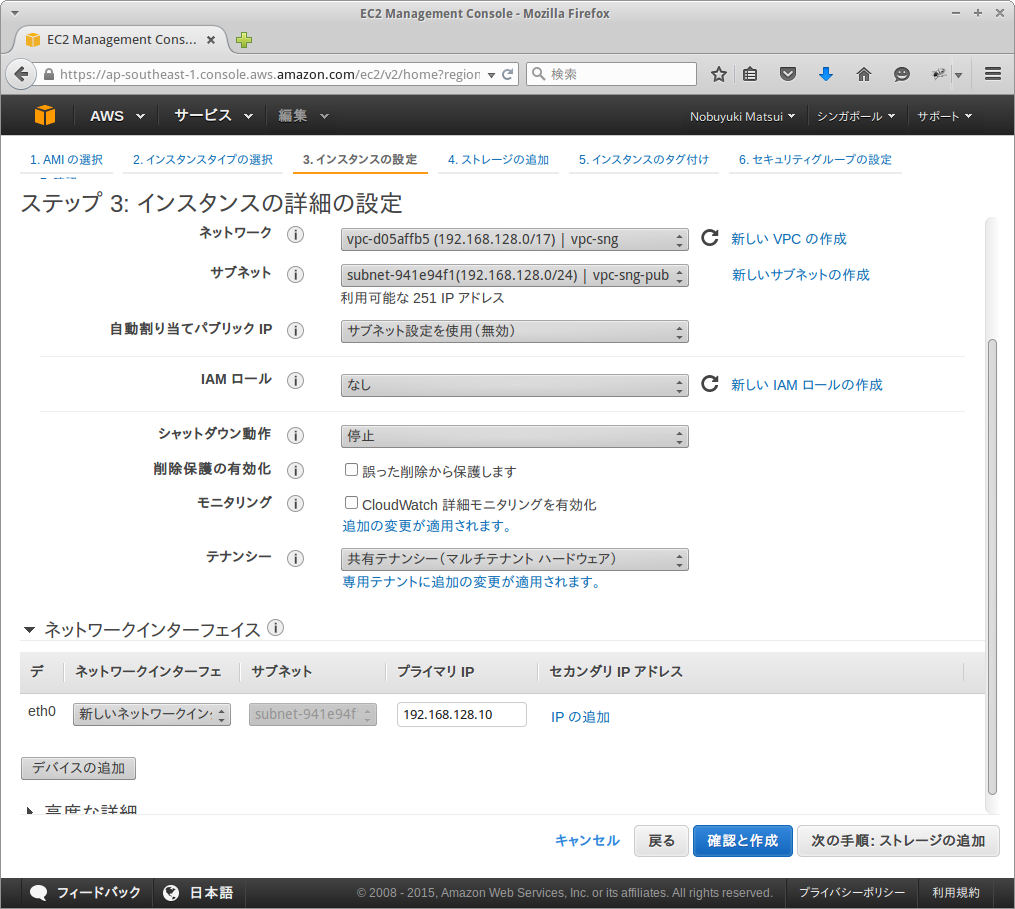Click the info icon for 自動割り当てパブリック IP

[296, 330]
